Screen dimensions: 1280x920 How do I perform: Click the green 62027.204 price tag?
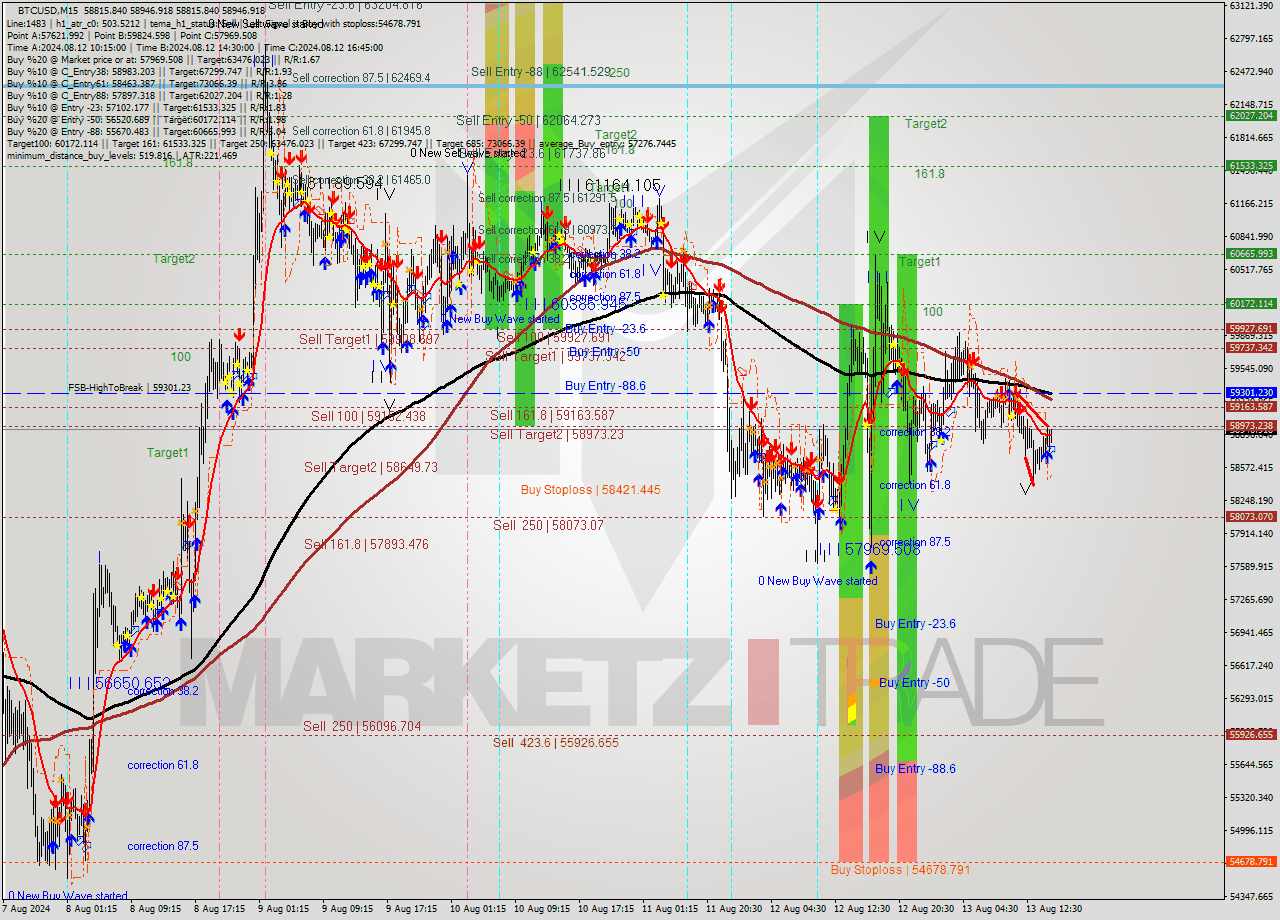coord(1250,115)
